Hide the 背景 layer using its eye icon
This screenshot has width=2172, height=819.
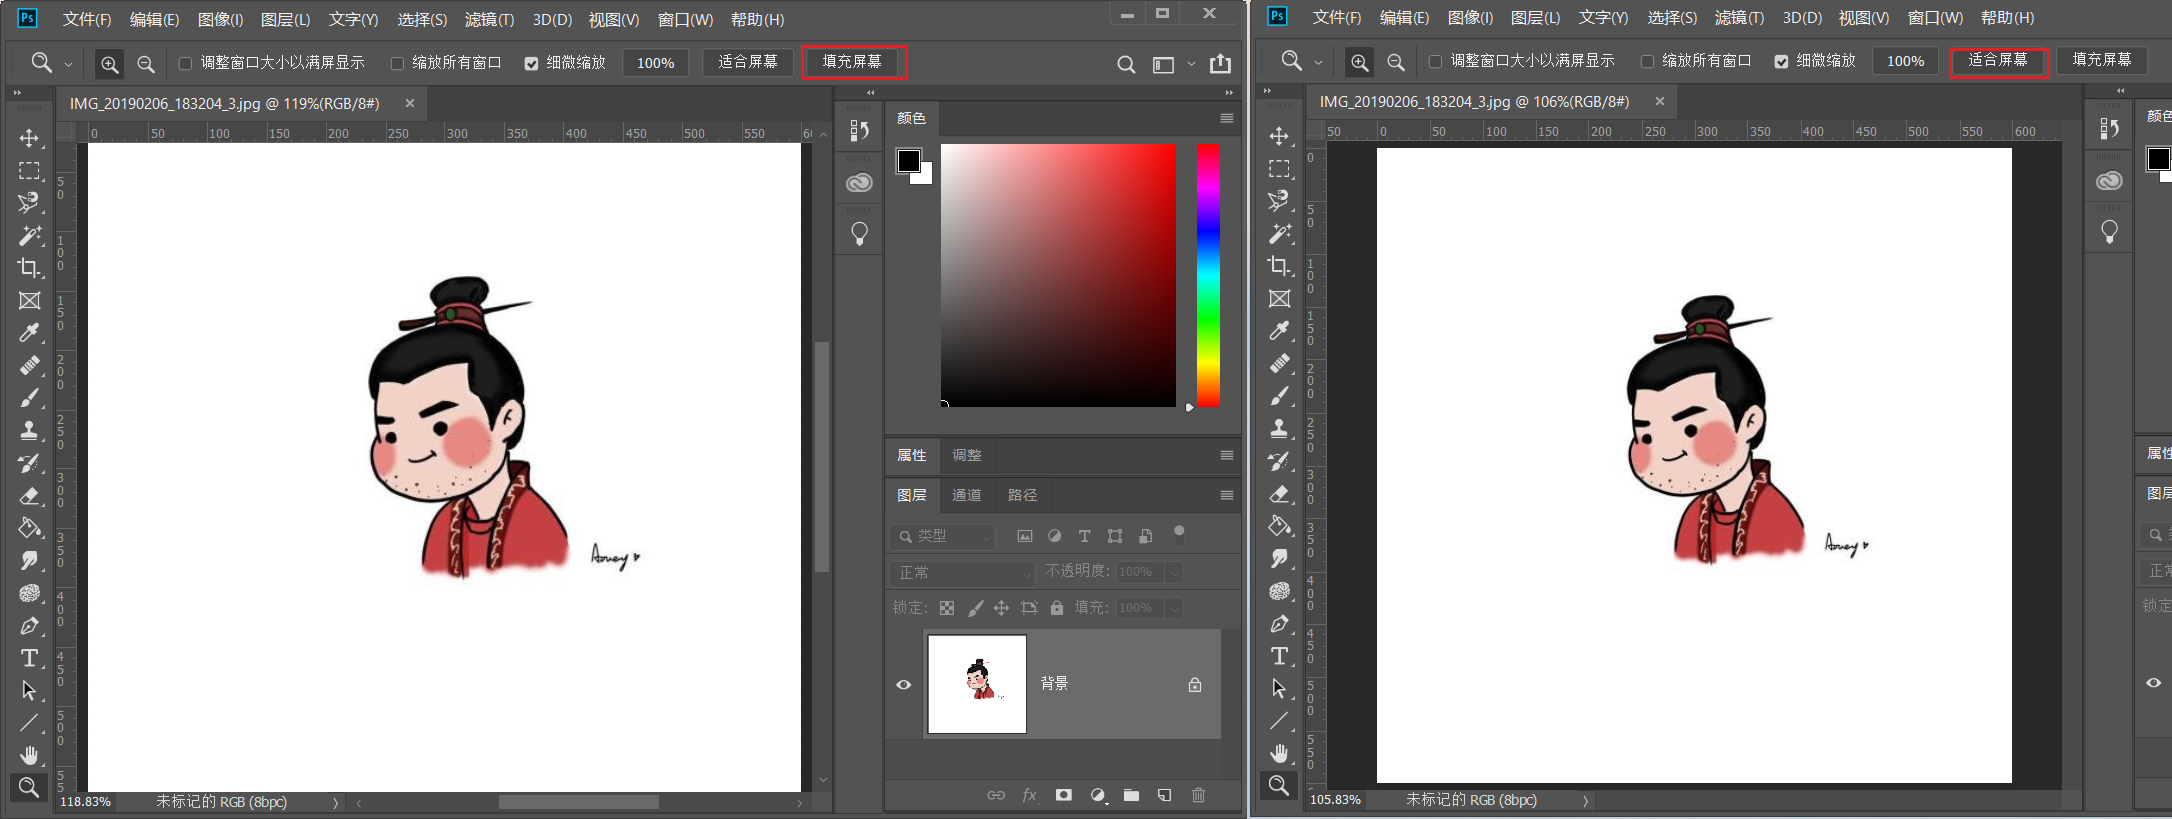(x=903, y=685)
